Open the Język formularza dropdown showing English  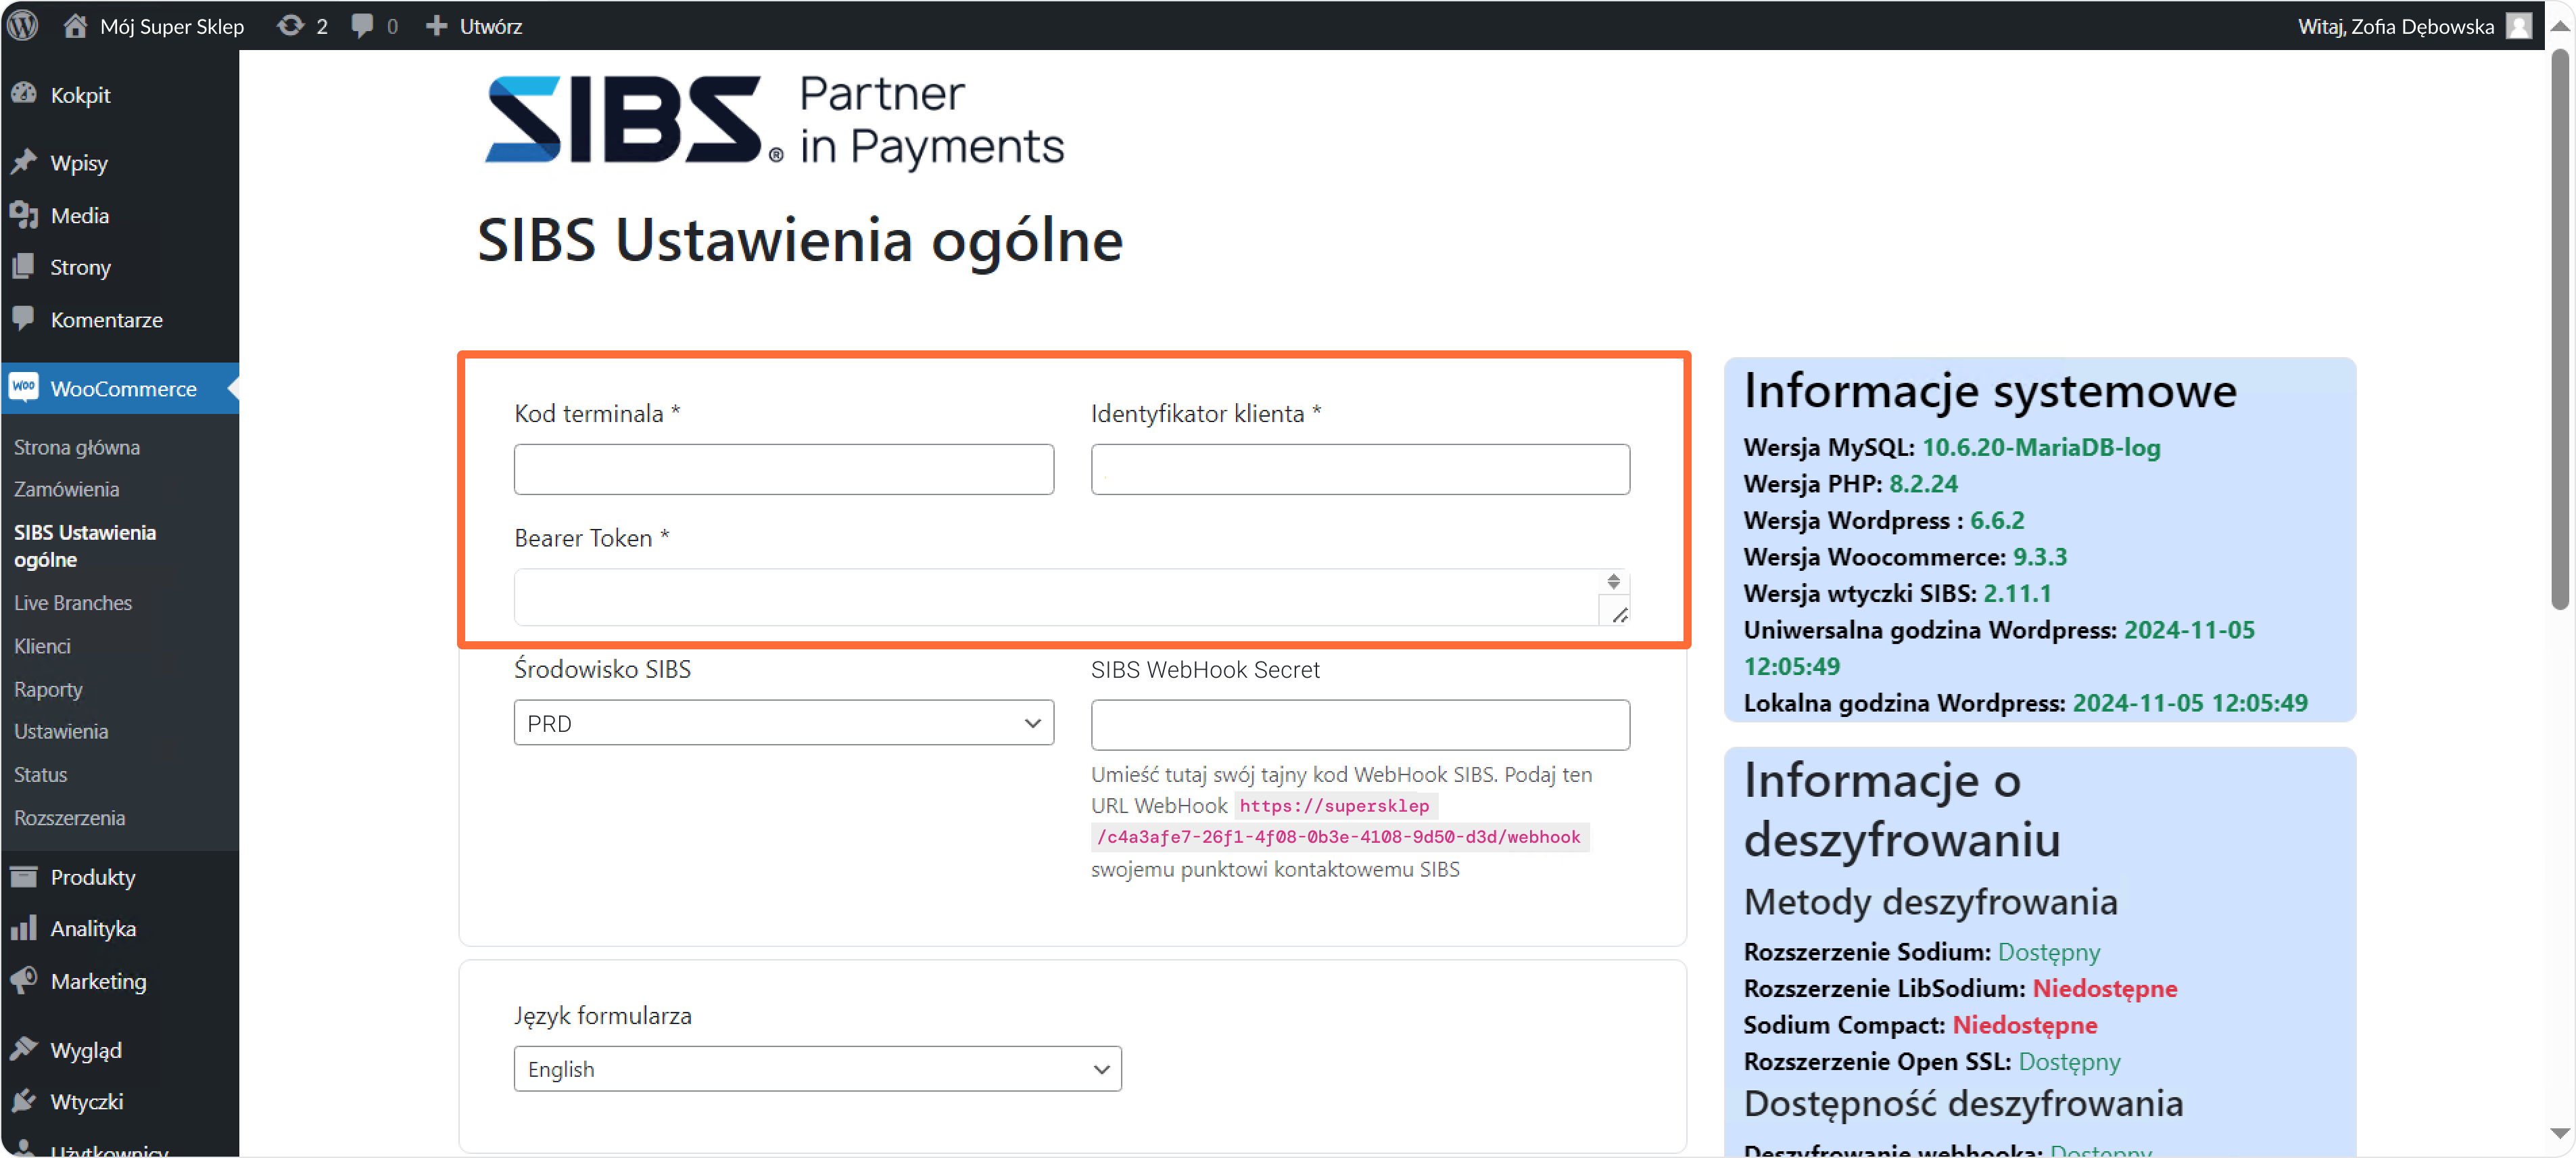point(817,1069)
